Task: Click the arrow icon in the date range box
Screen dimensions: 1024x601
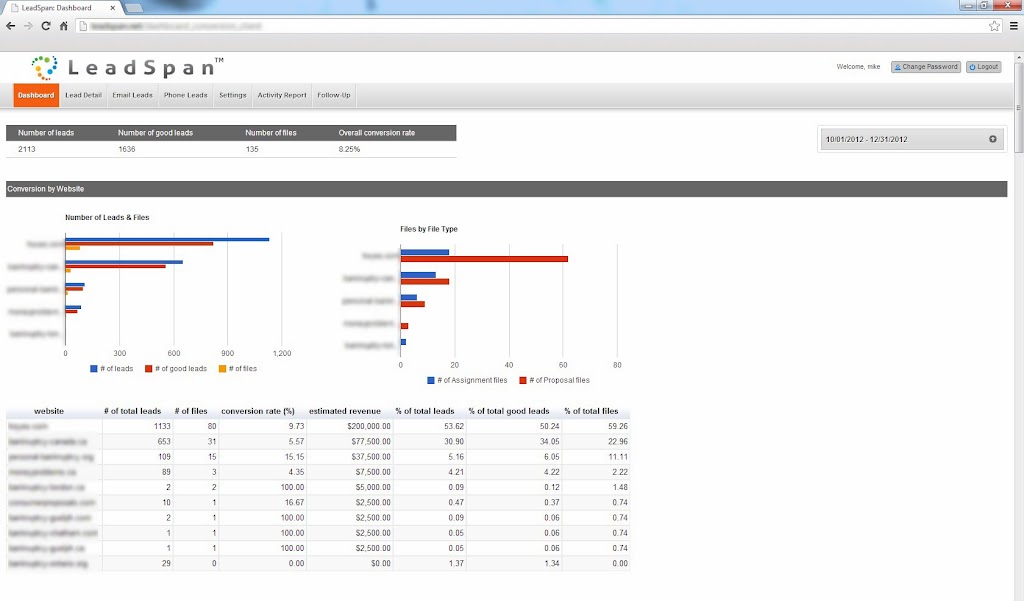Action: 993,139
